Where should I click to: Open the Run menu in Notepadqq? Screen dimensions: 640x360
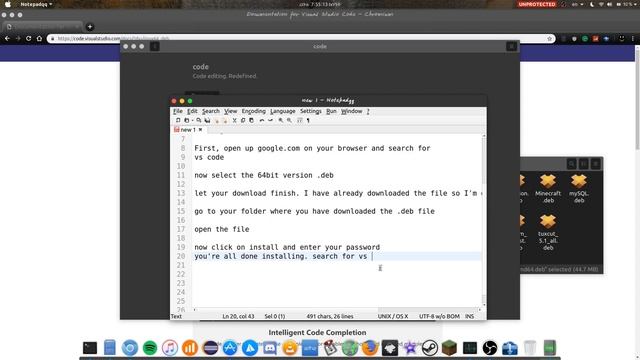[x=331, y=111]
